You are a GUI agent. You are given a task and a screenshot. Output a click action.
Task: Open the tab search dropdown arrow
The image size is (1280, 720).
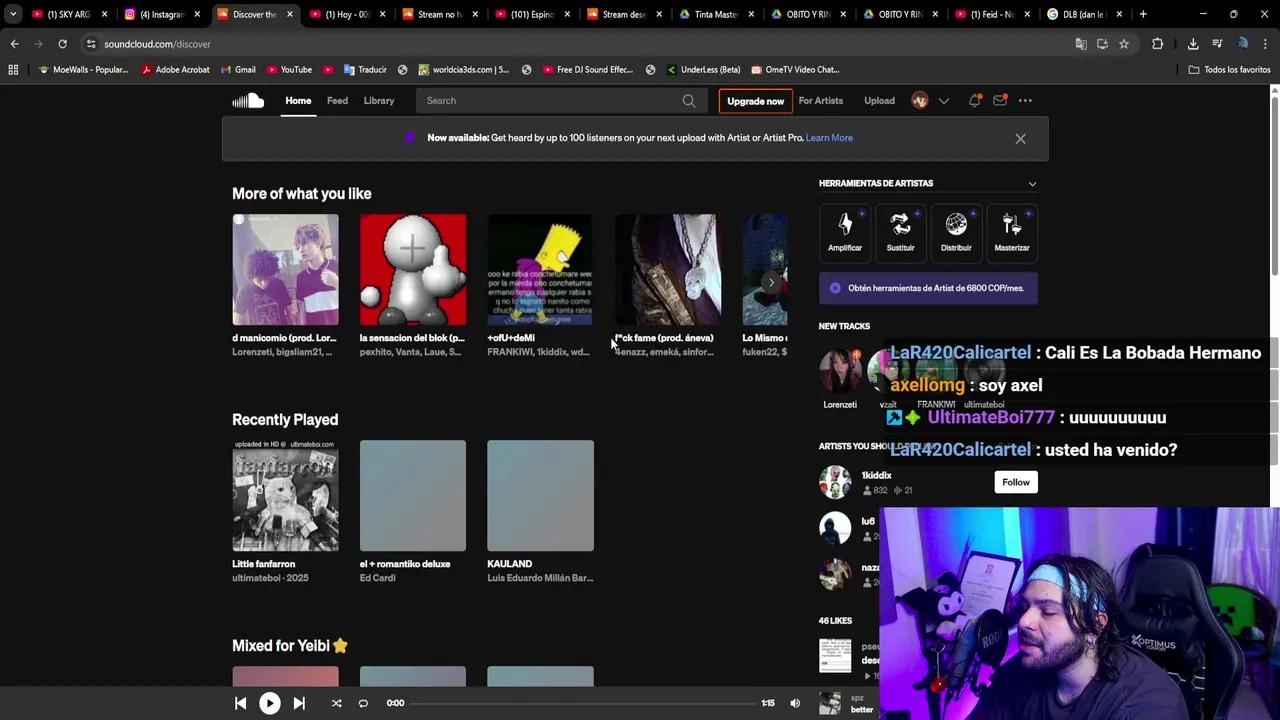[x=12, y=14]
